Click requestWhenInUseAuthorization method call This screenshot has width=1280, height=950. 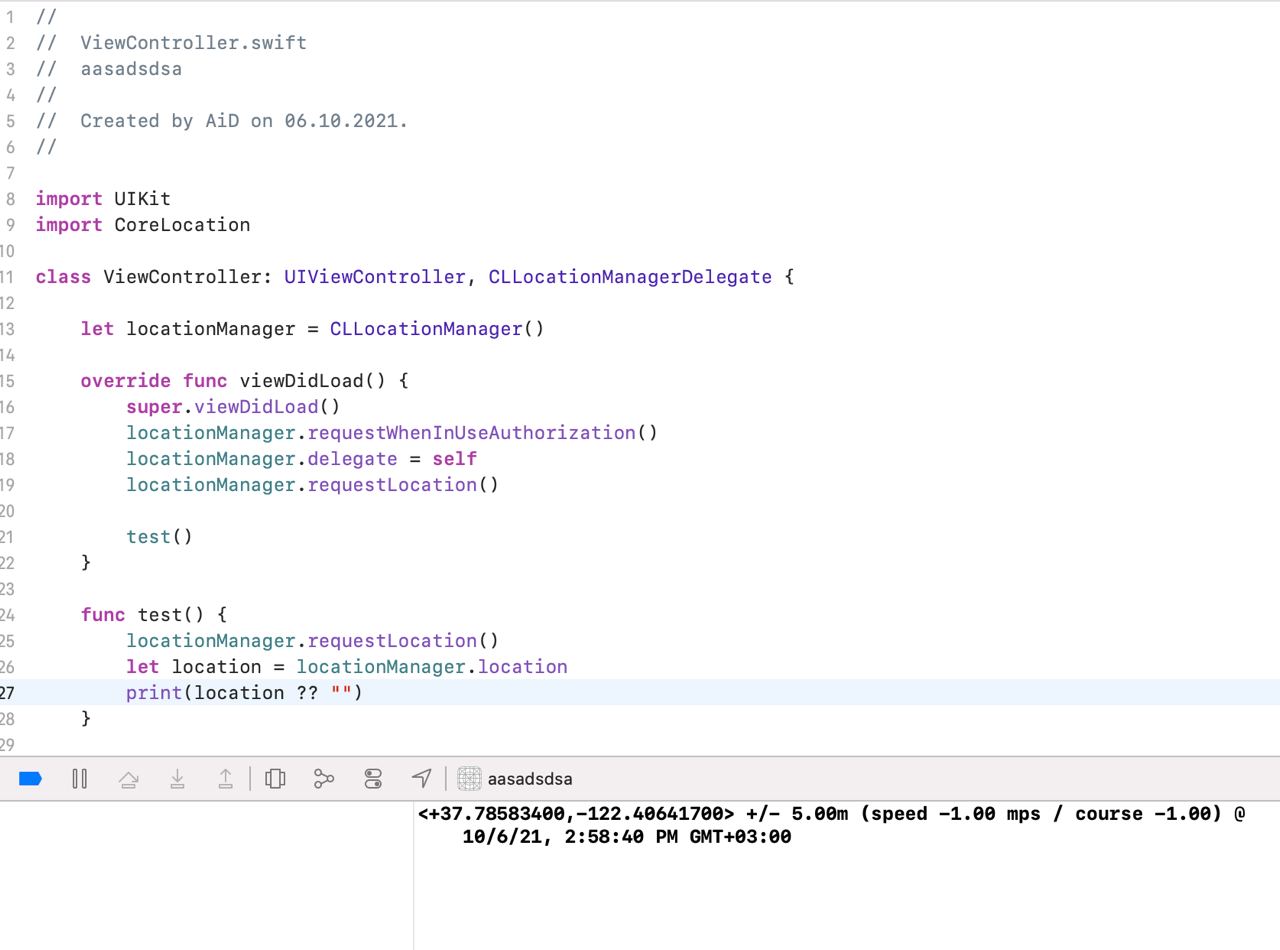[482, 433]
